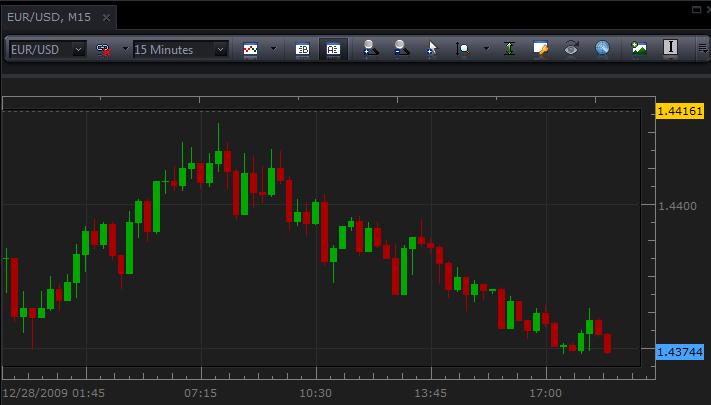Click the save chart image icon
The width and height of the screenshot is (711, 405).
coord(639,48)
